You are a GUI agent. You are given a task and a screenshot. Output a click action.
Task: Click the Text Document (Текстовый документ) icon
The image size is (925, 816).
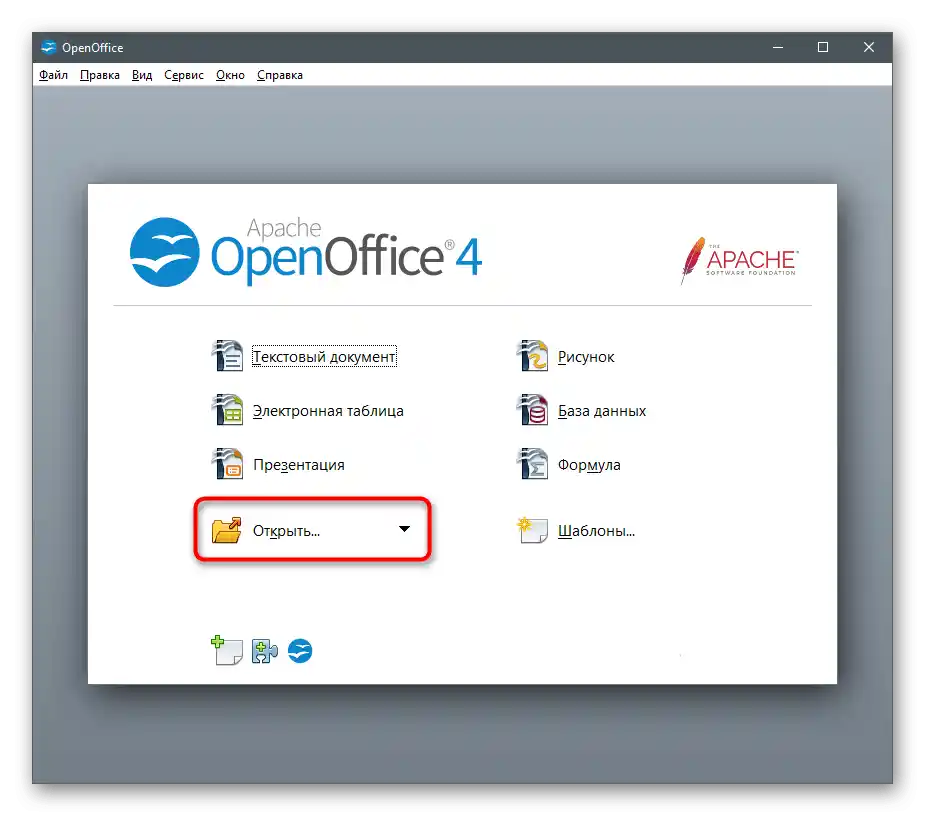[x=227, y=356]
